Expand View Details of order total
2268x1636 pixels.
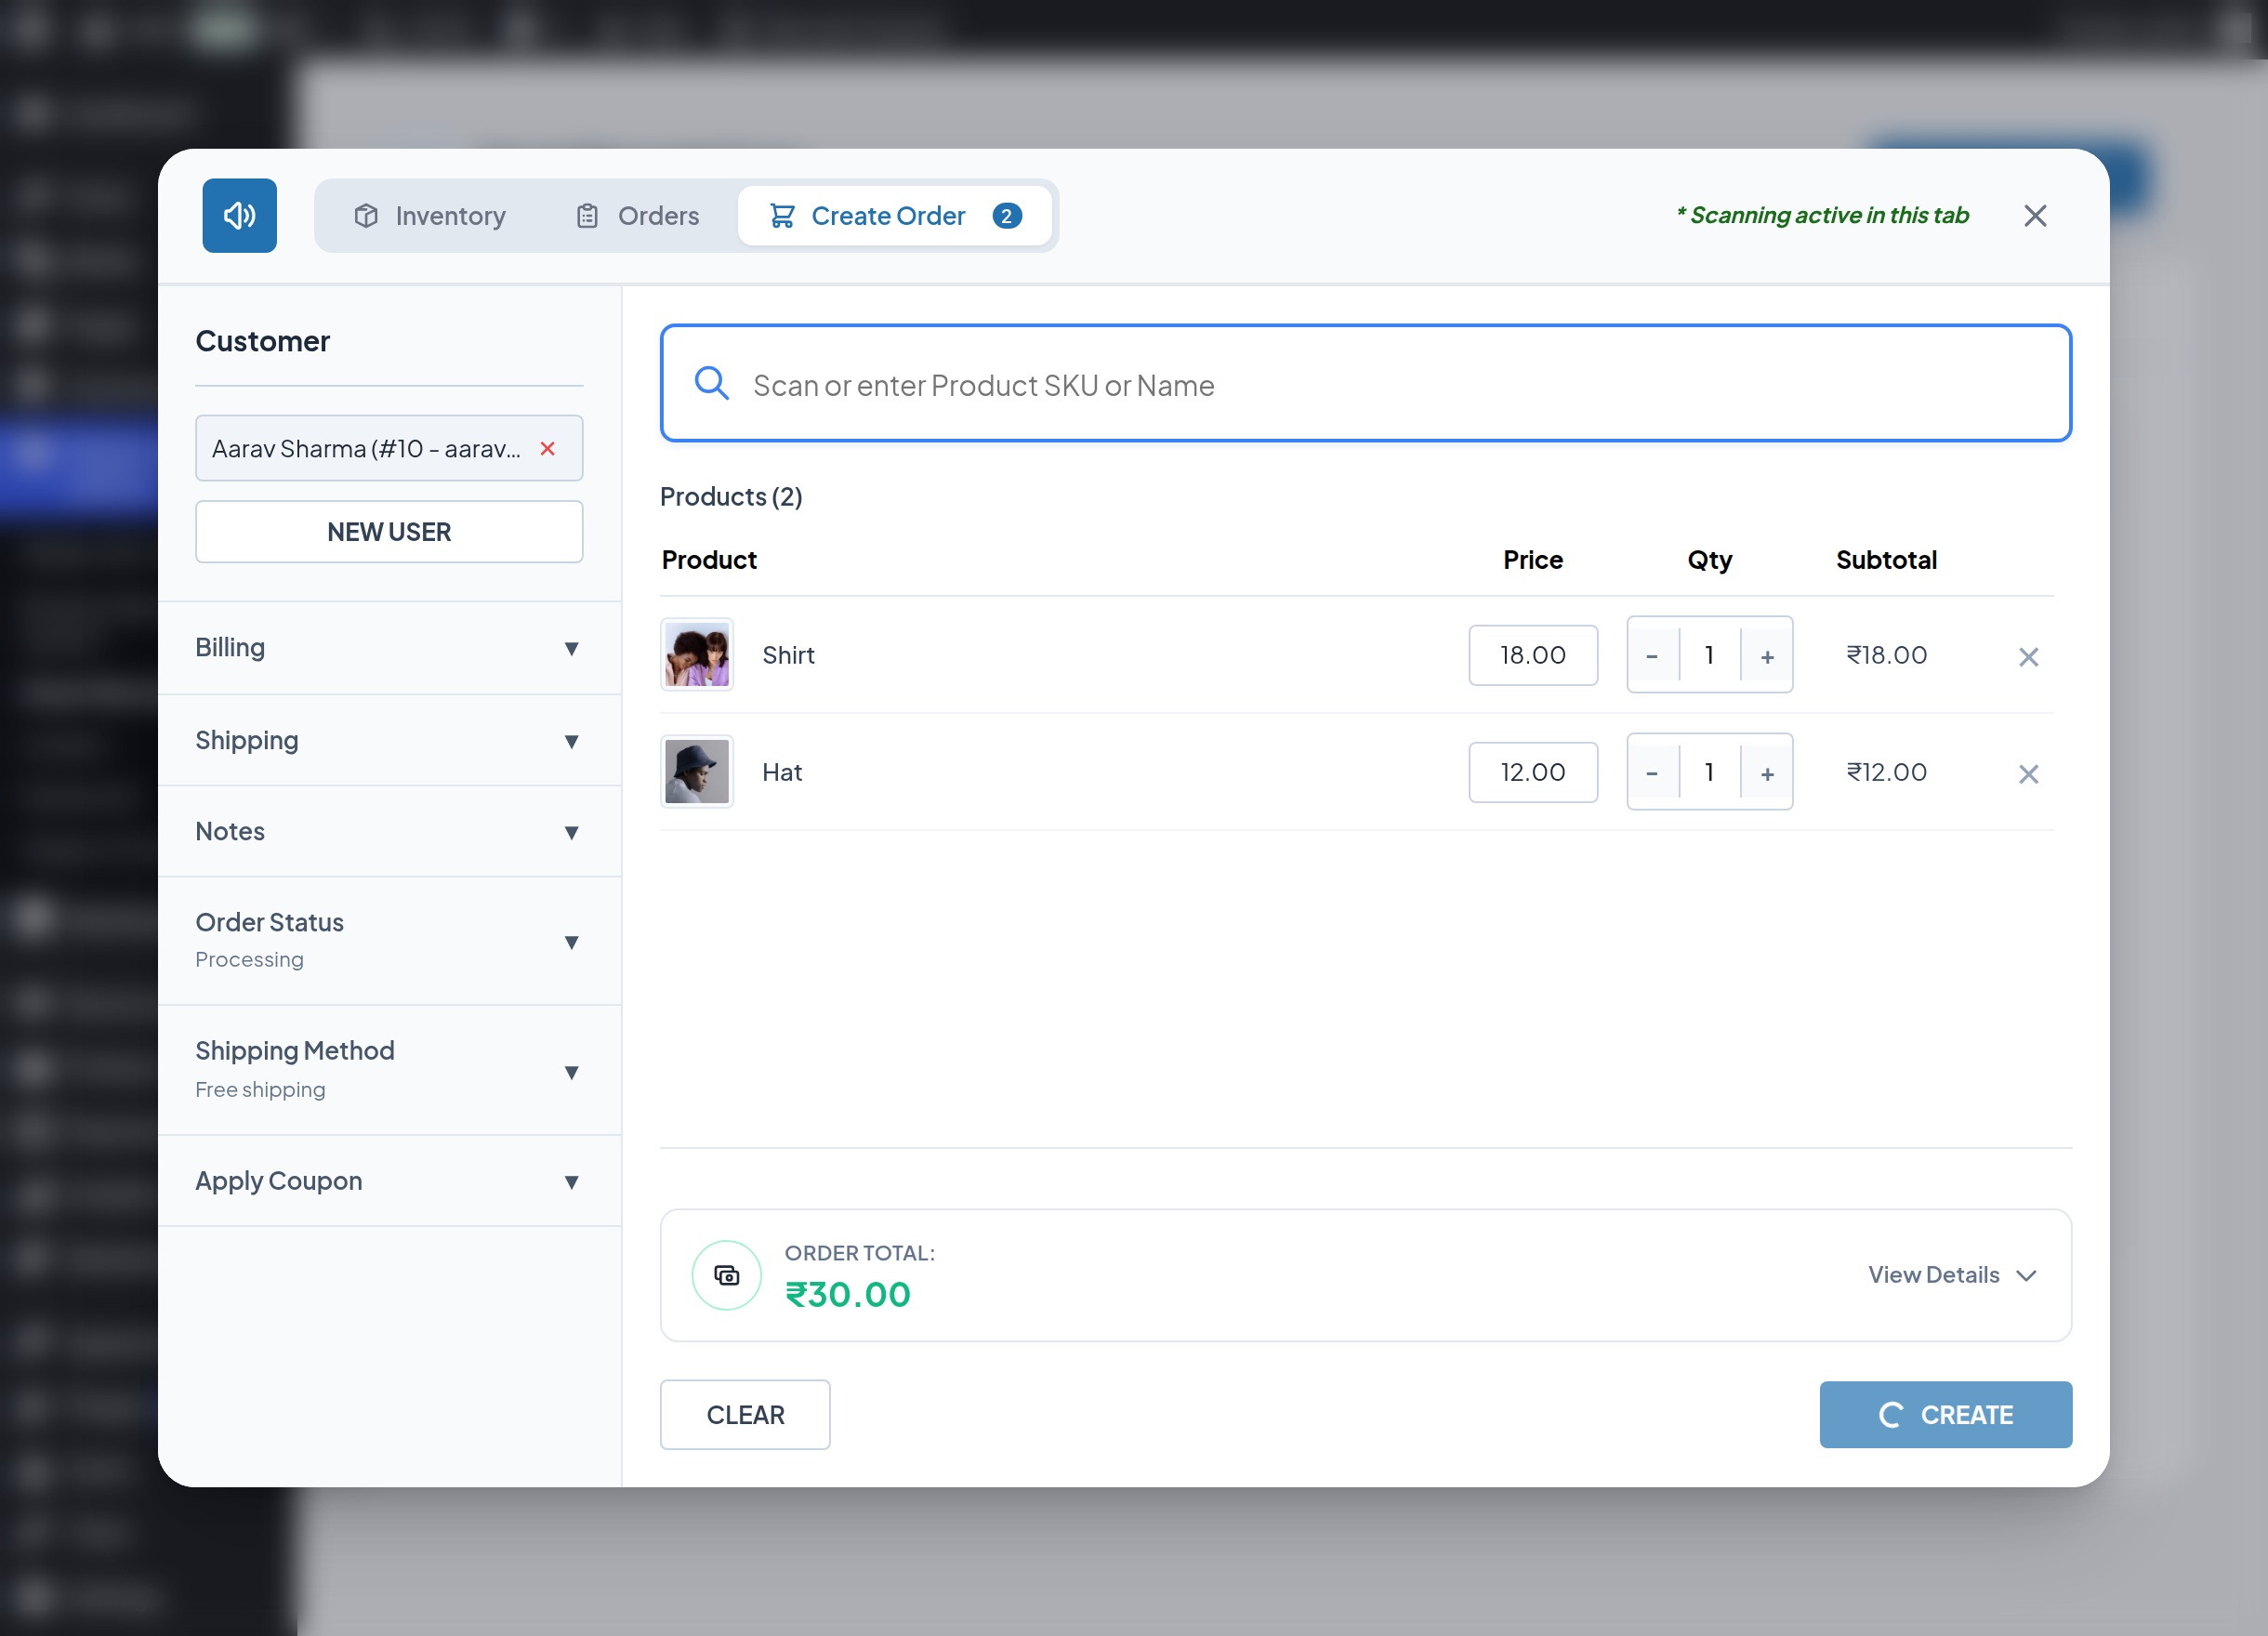click(x=1952, y=1275)
